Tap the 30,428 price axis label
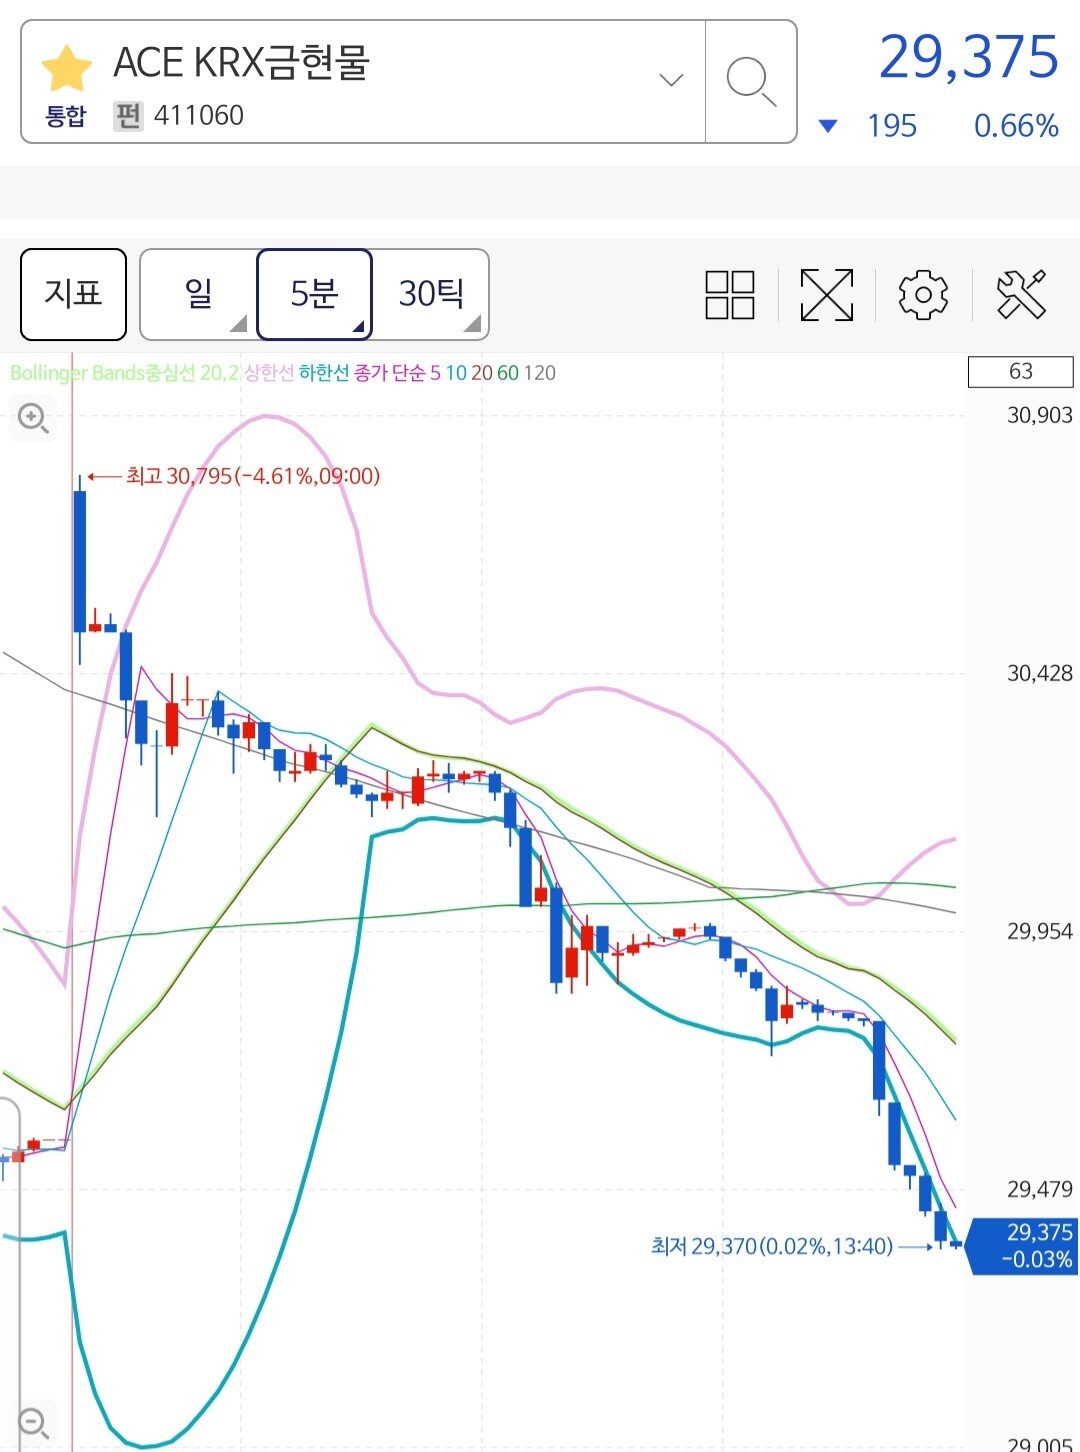 1039,673
